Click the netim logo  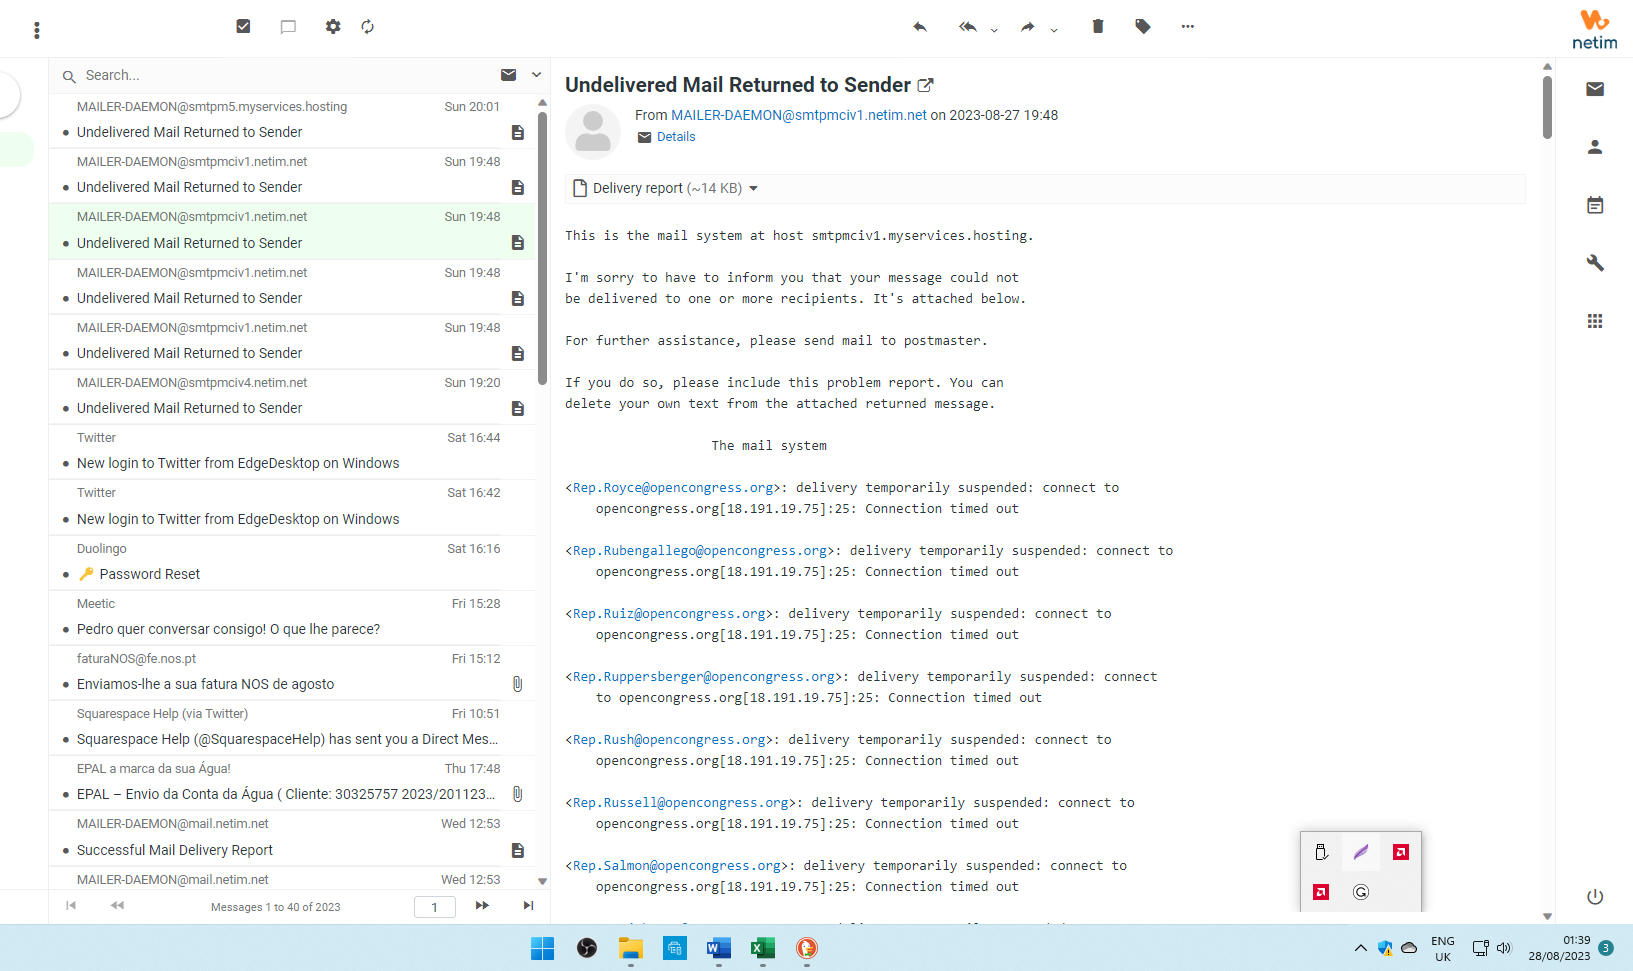coord(1595,29)
